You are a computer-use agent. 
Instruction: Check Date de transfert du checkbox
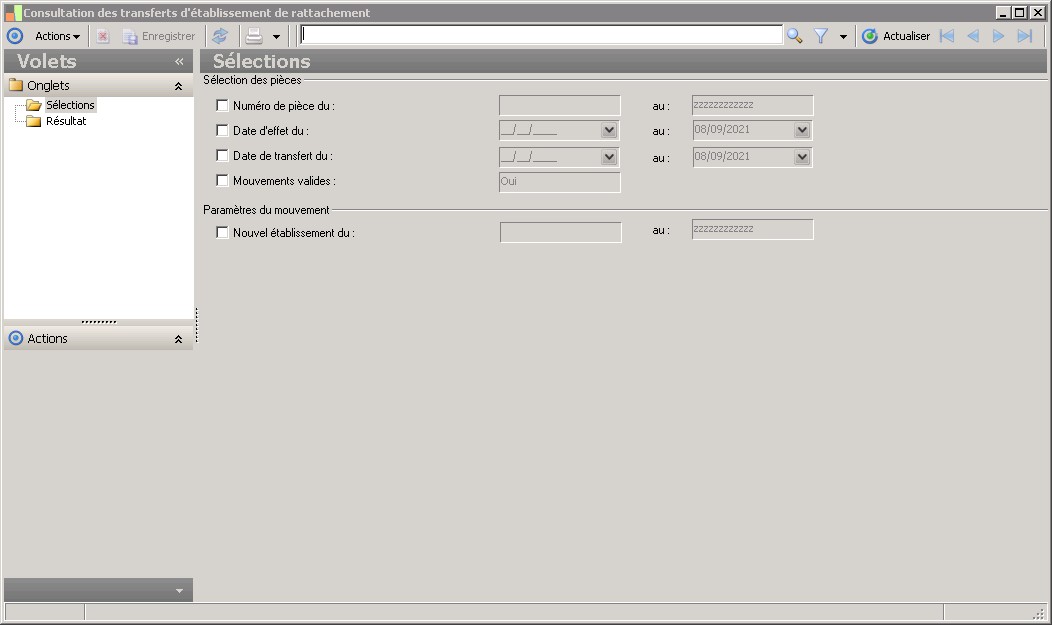pos(222,155)
